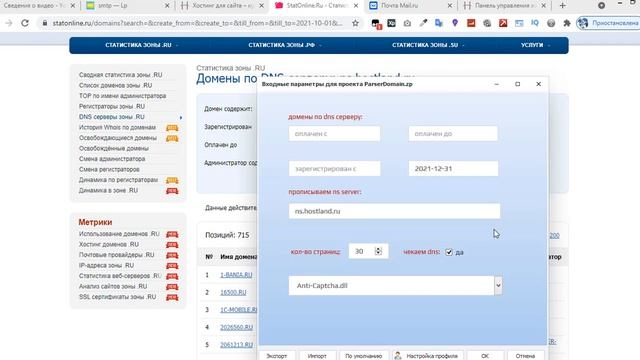Viewport: 640px width, 360px height.
Task: Click the camera extension icon
Action: tap(407, 23)
